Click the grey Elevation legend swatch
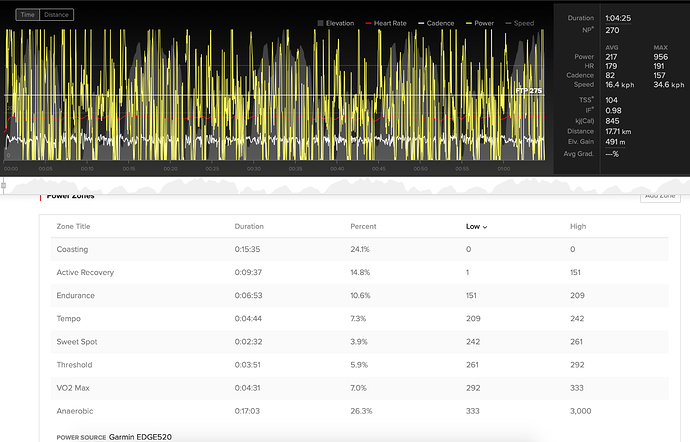This screenshot has width=690, height=442. [320, 23]
